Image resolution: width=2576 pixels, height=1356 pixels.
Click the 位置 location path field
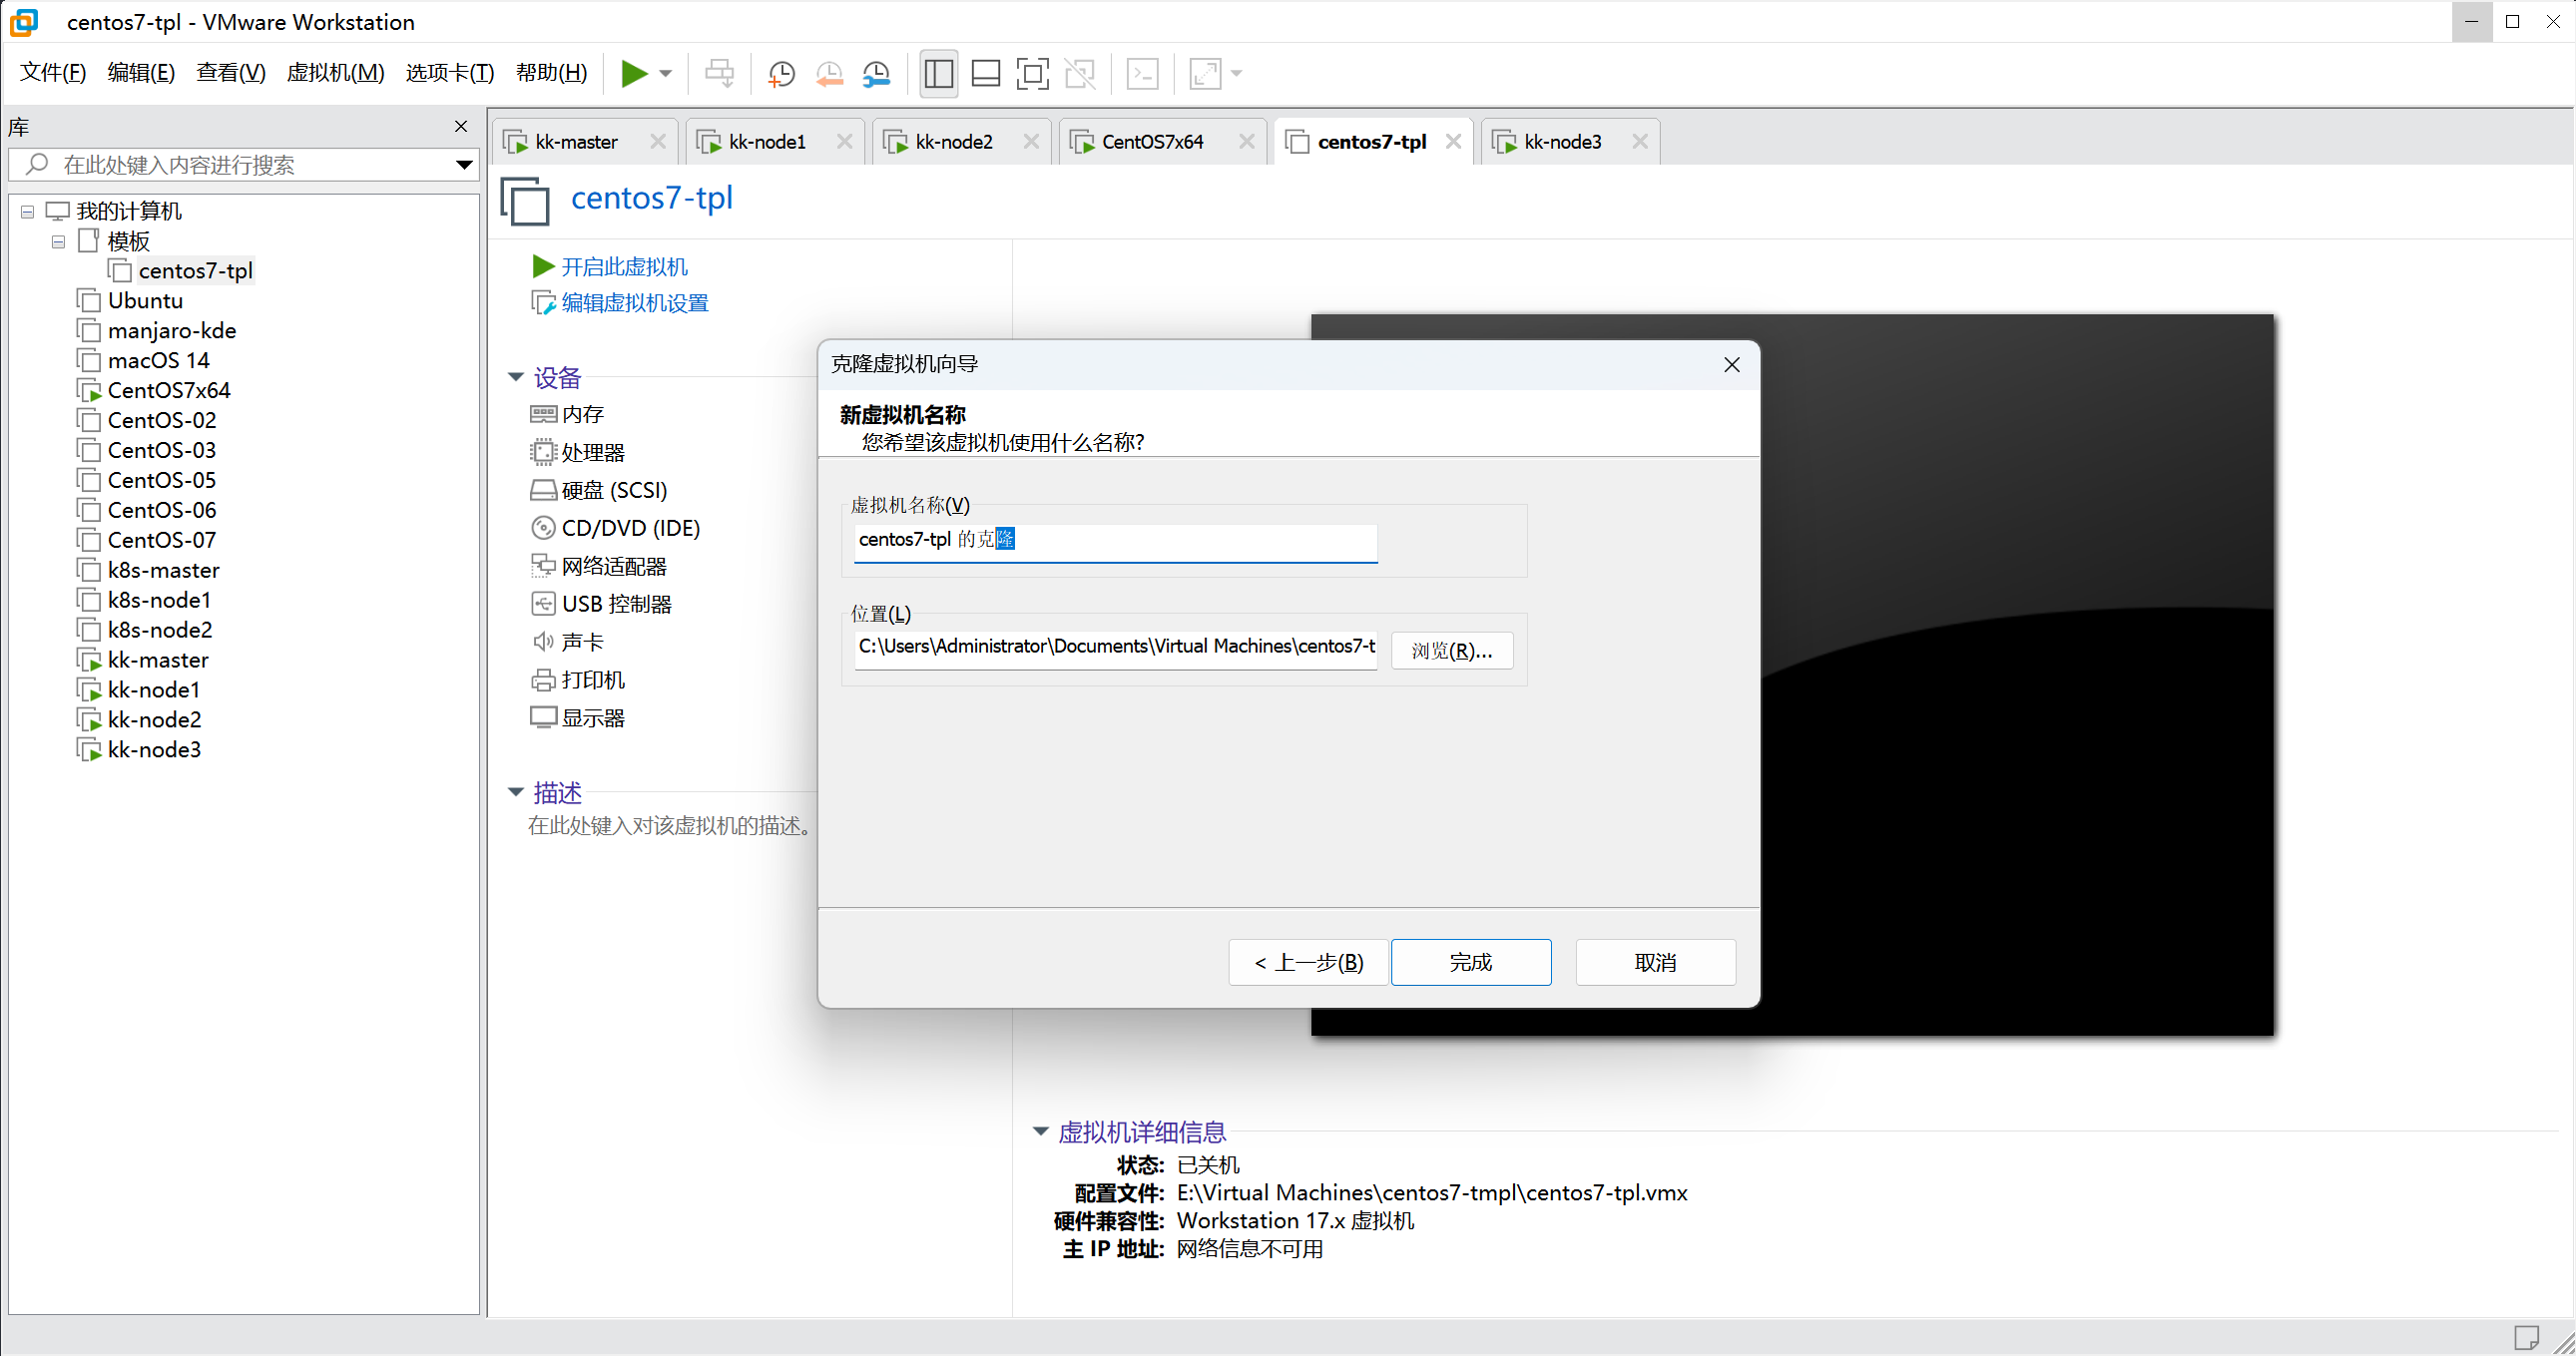pos(1115,648)
